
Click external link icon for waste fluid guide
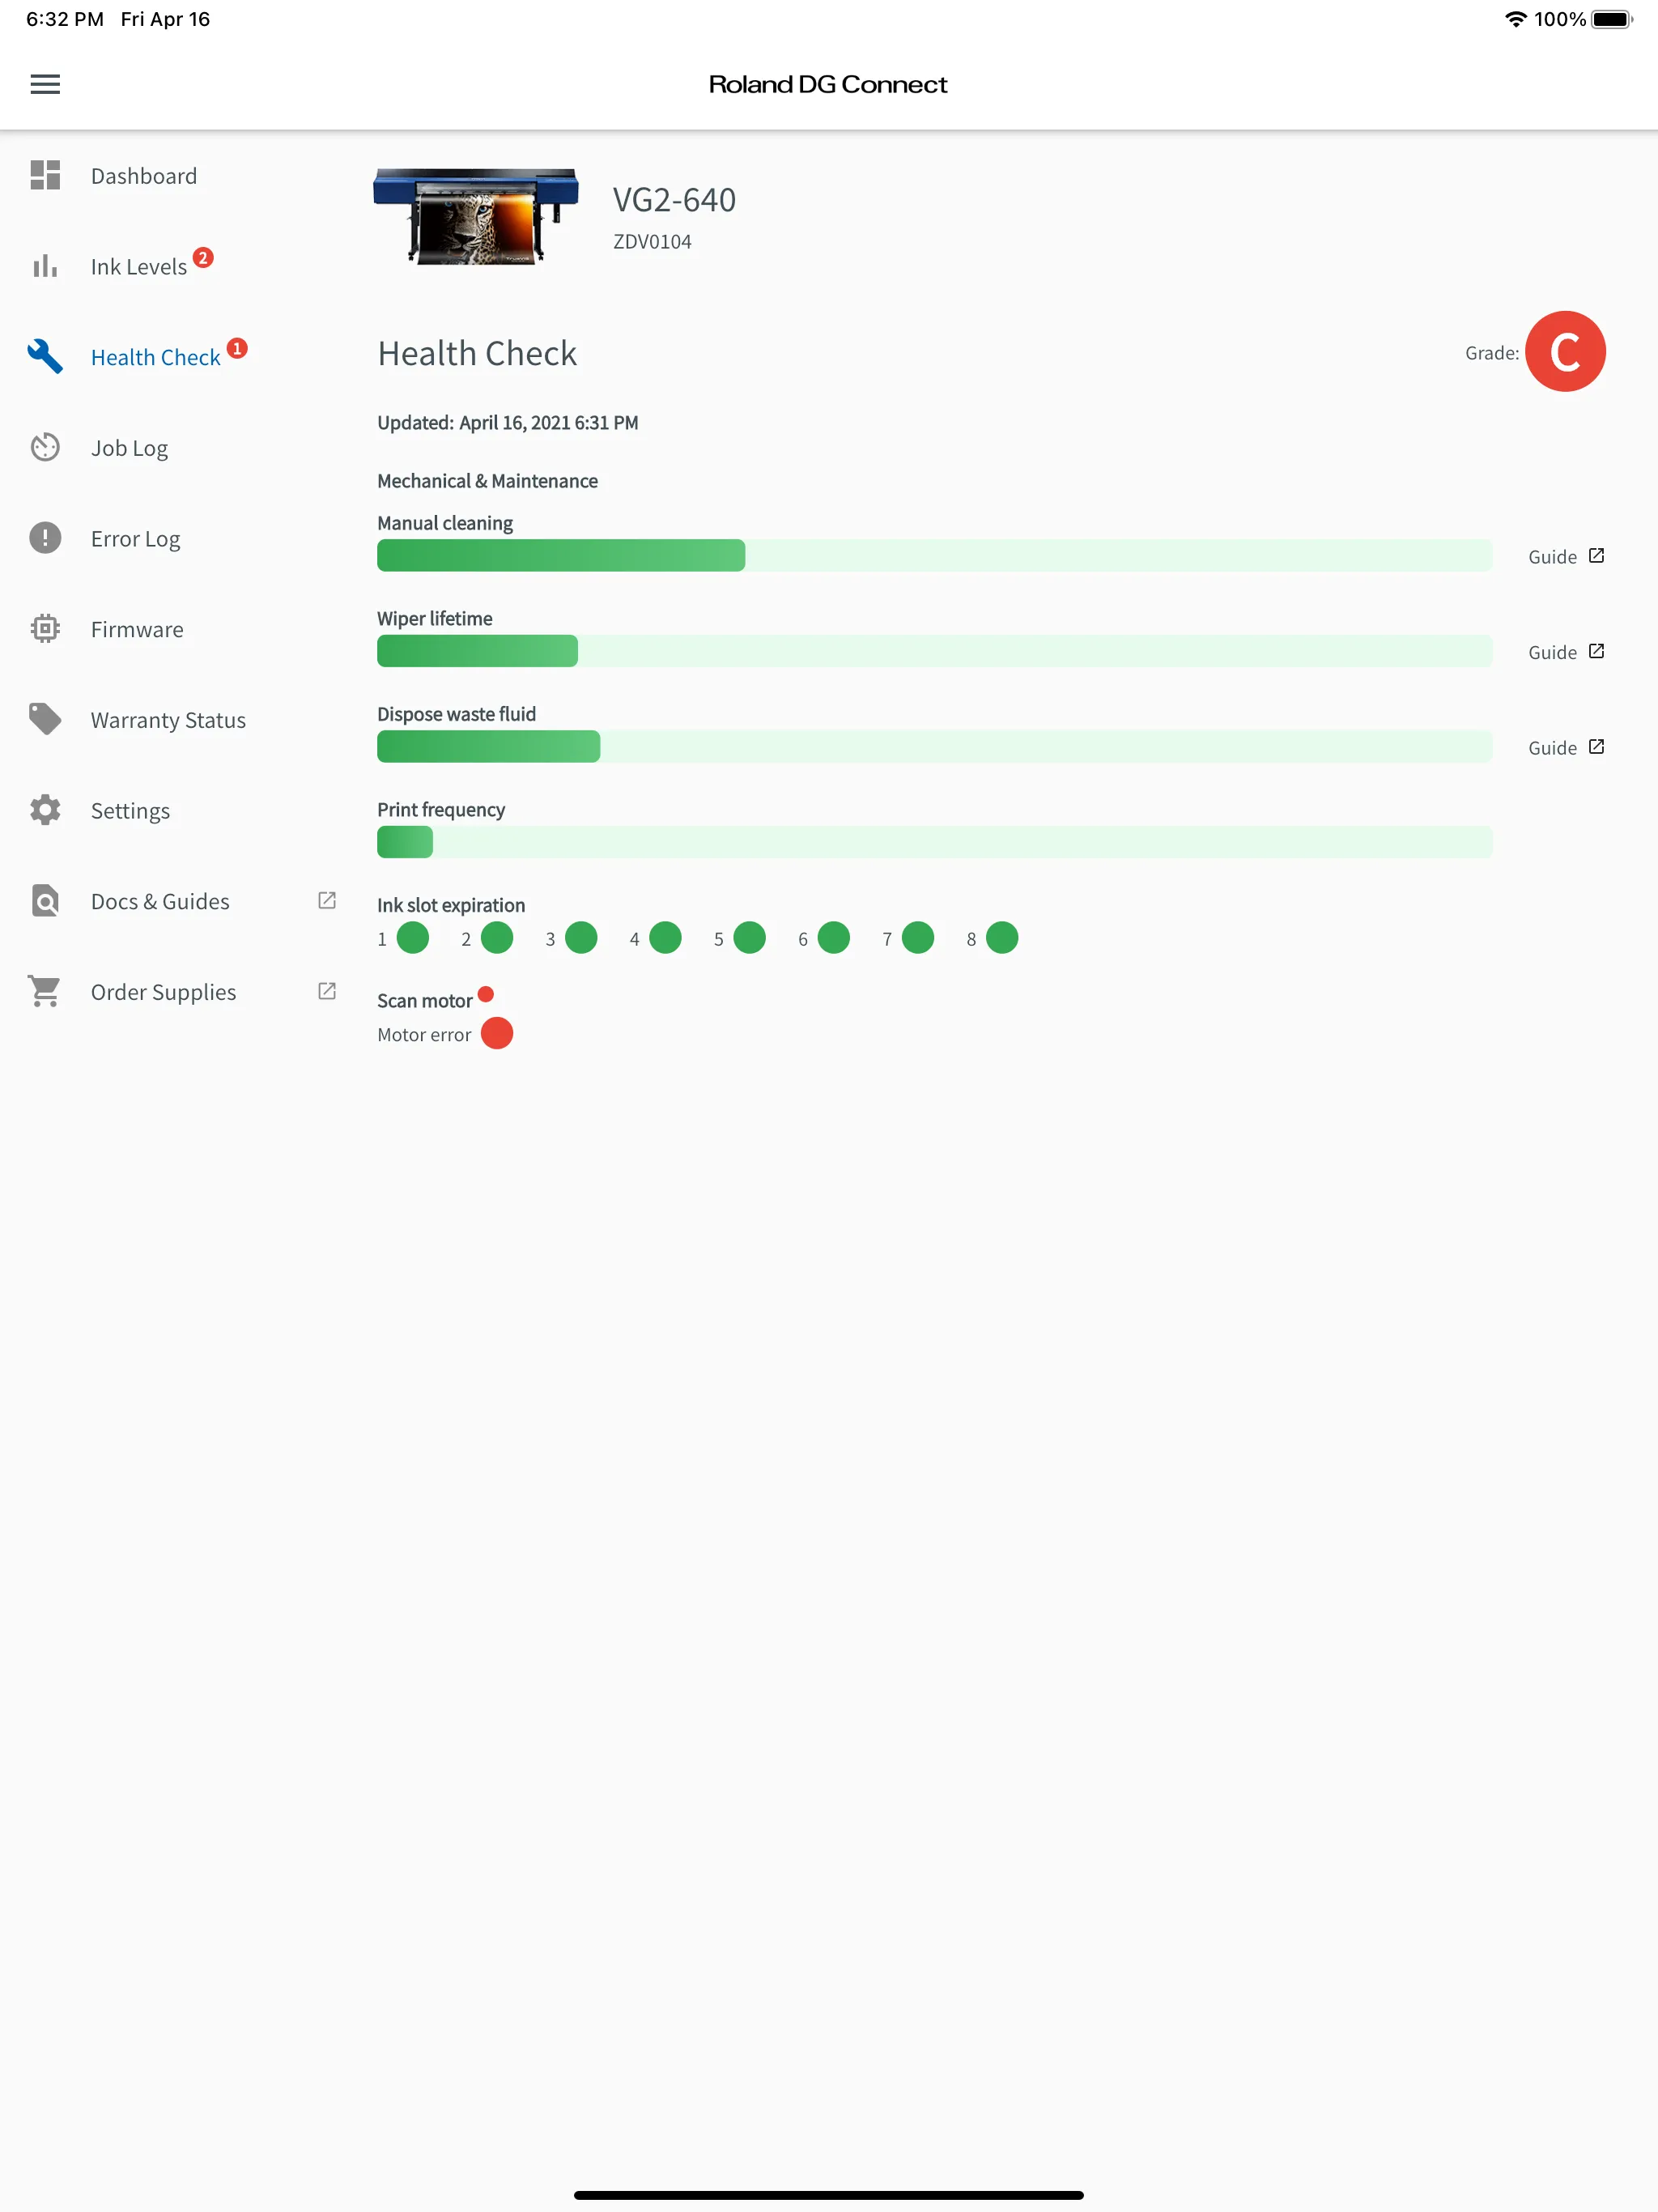point(1597,746)
